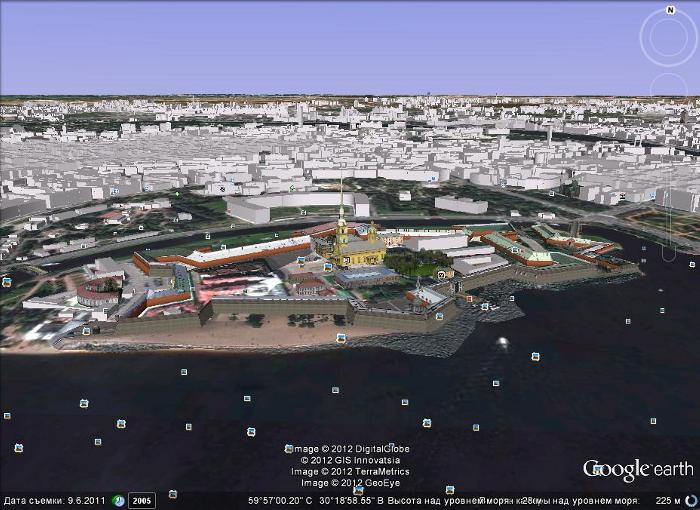This screenshot has height=510, width=700.
Task: Open historical imagery via the clock icon
Action: (x=118, y=500)
